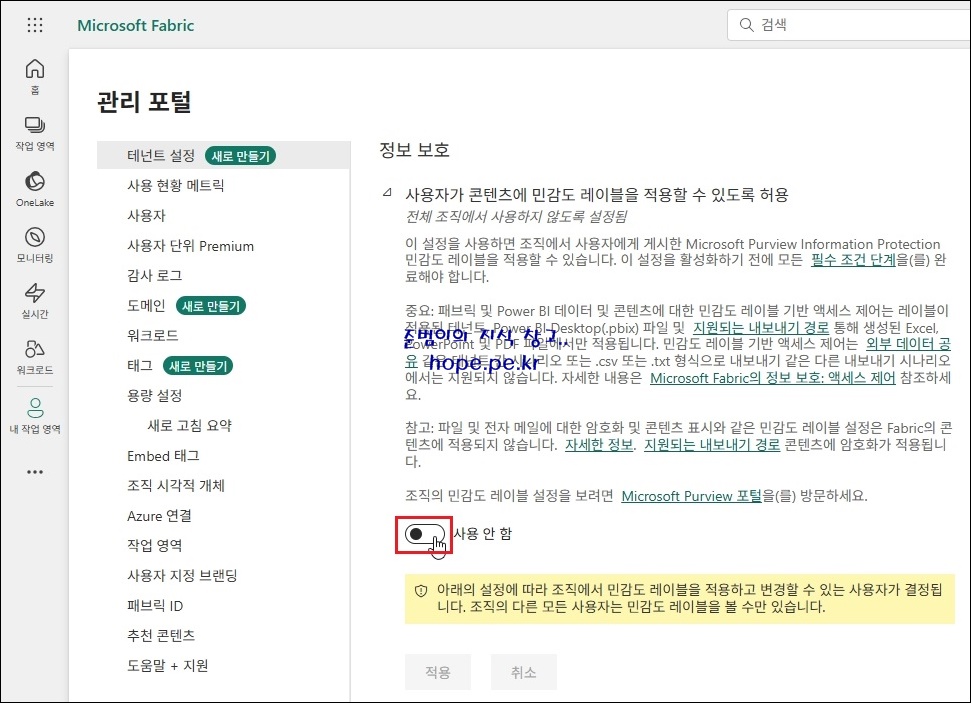Image resolution: width=971 pixels, height=703 pixels.
Task: Open Embed 태그 menu item
Action: pyautogui.click(x=163, y=456)
